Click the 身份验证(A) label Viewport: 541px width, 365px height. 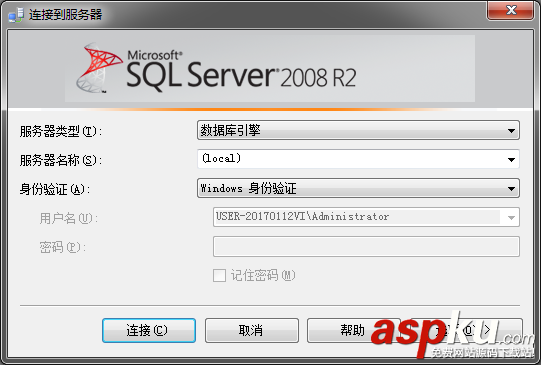pyautogui.click(x=55, y=189)
